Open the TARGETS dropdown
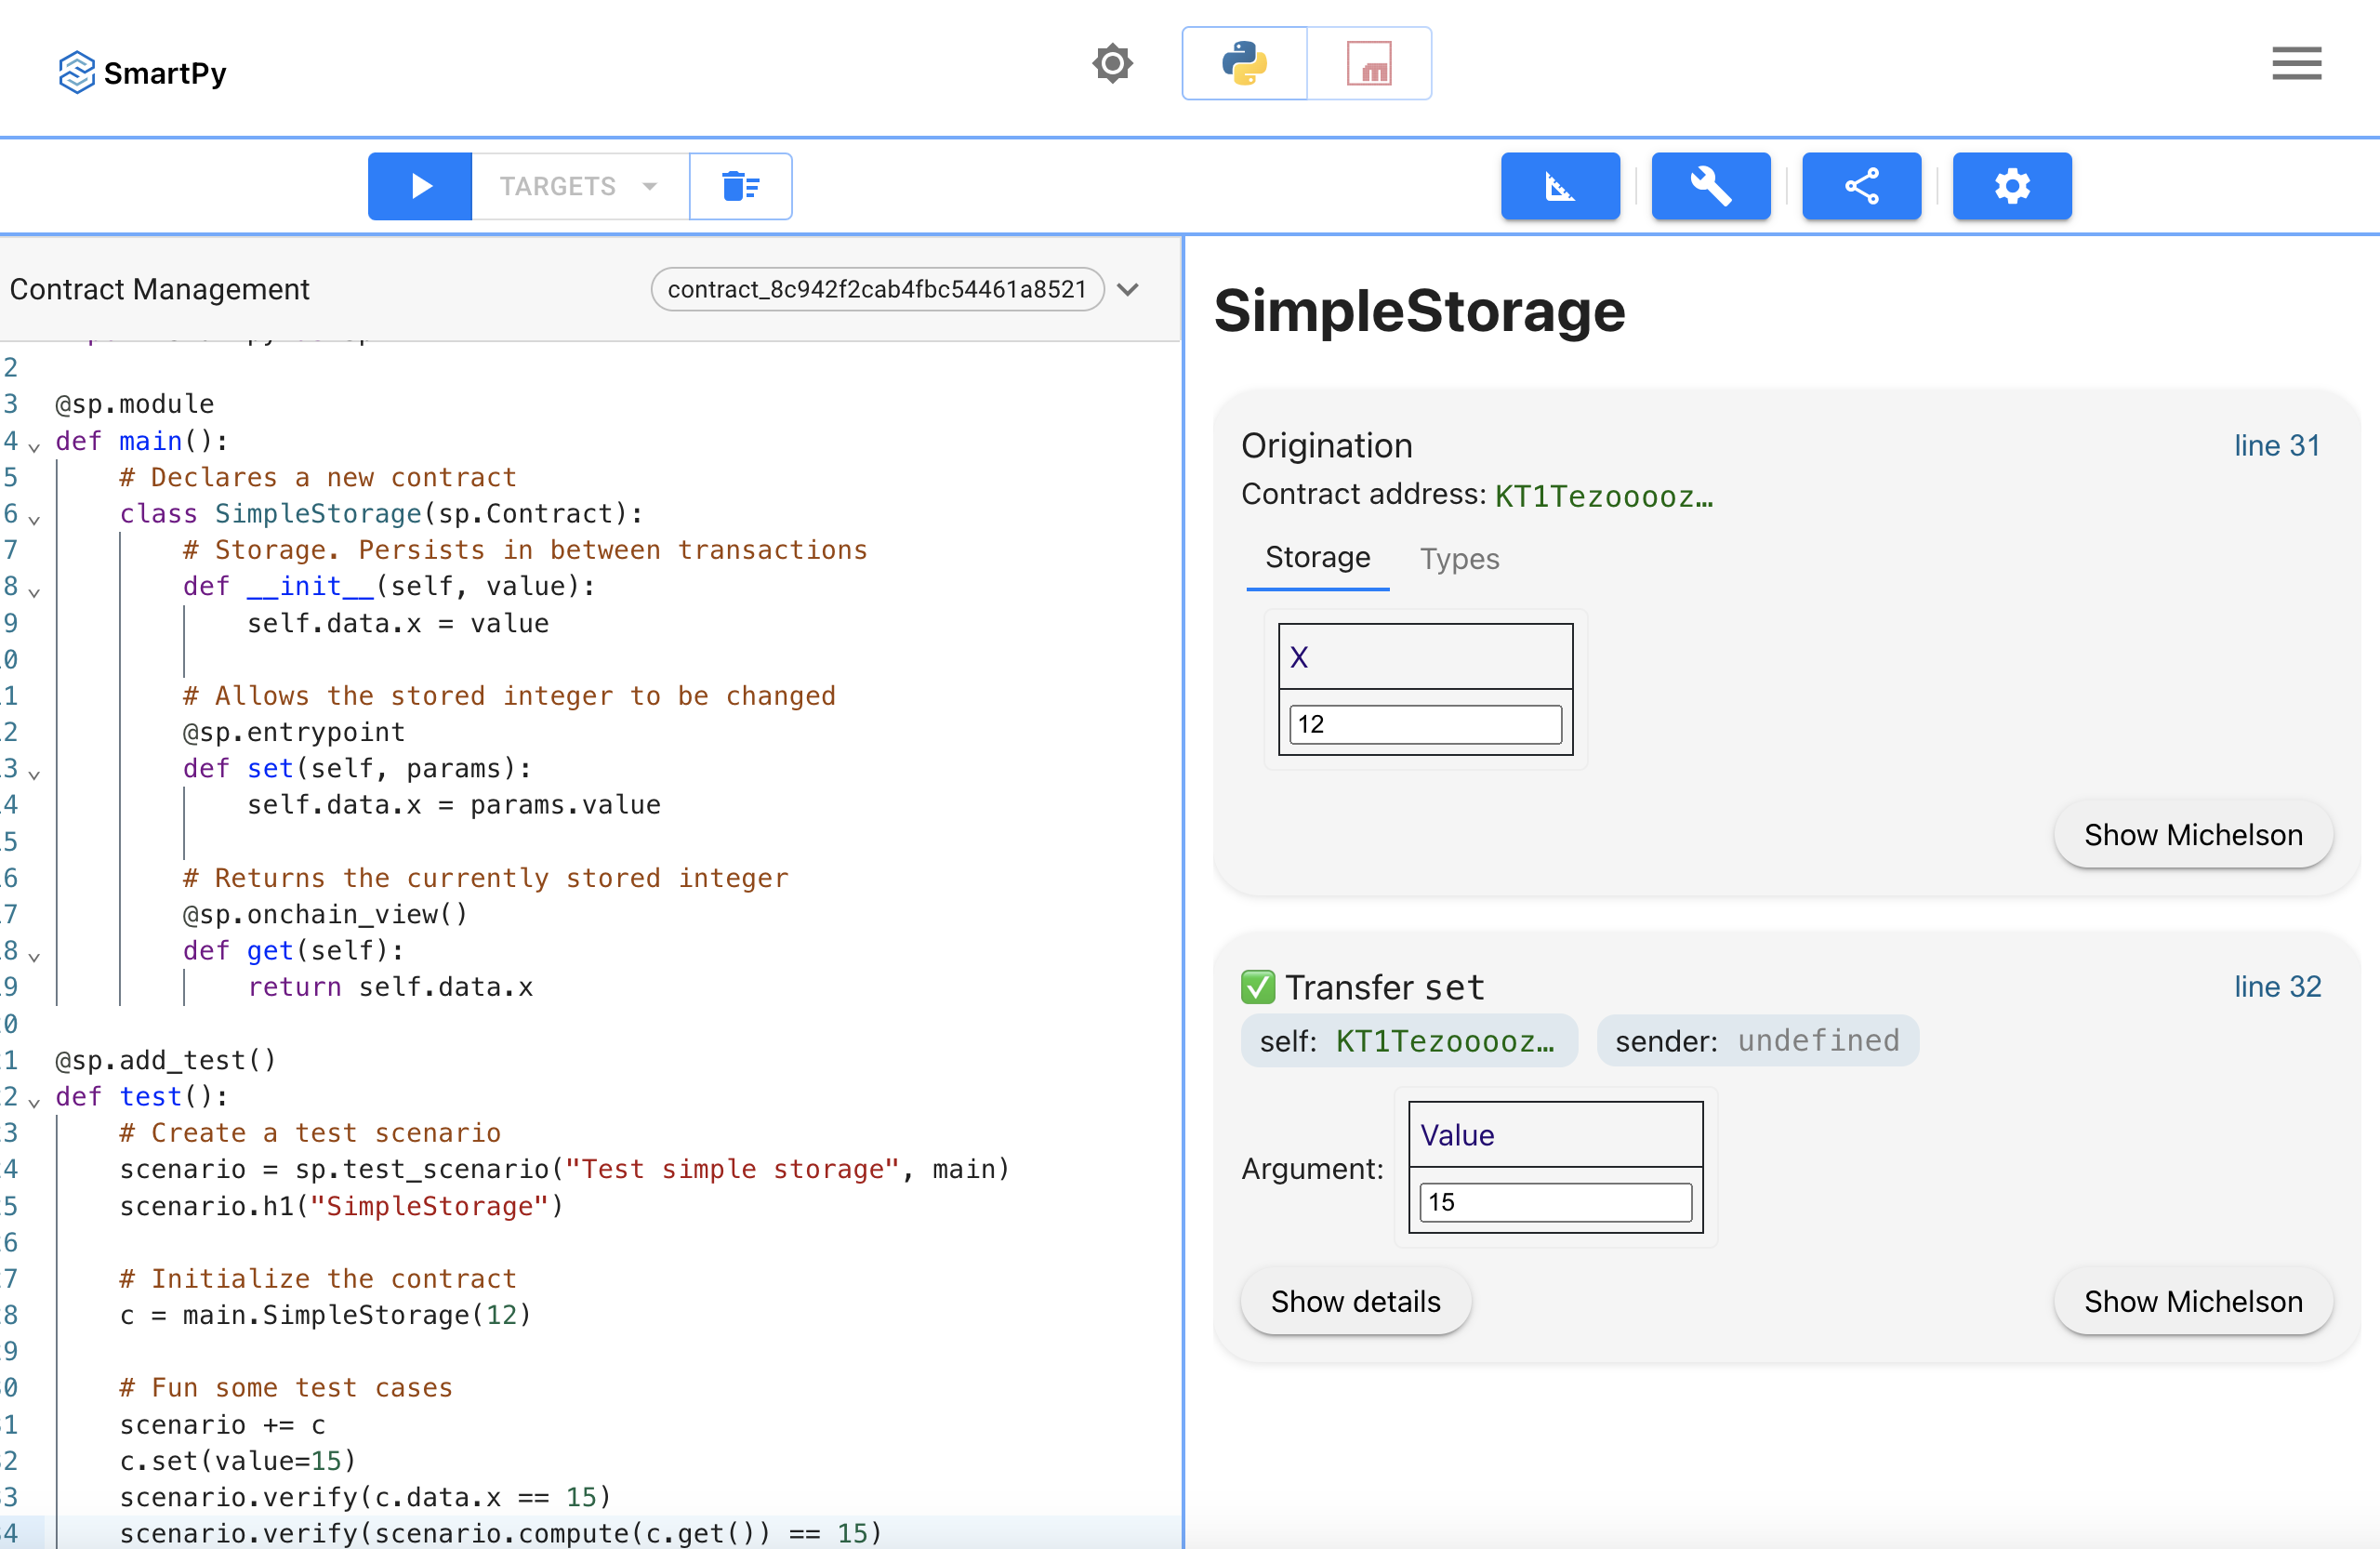 pyautogui.click(x=579, y=186)
